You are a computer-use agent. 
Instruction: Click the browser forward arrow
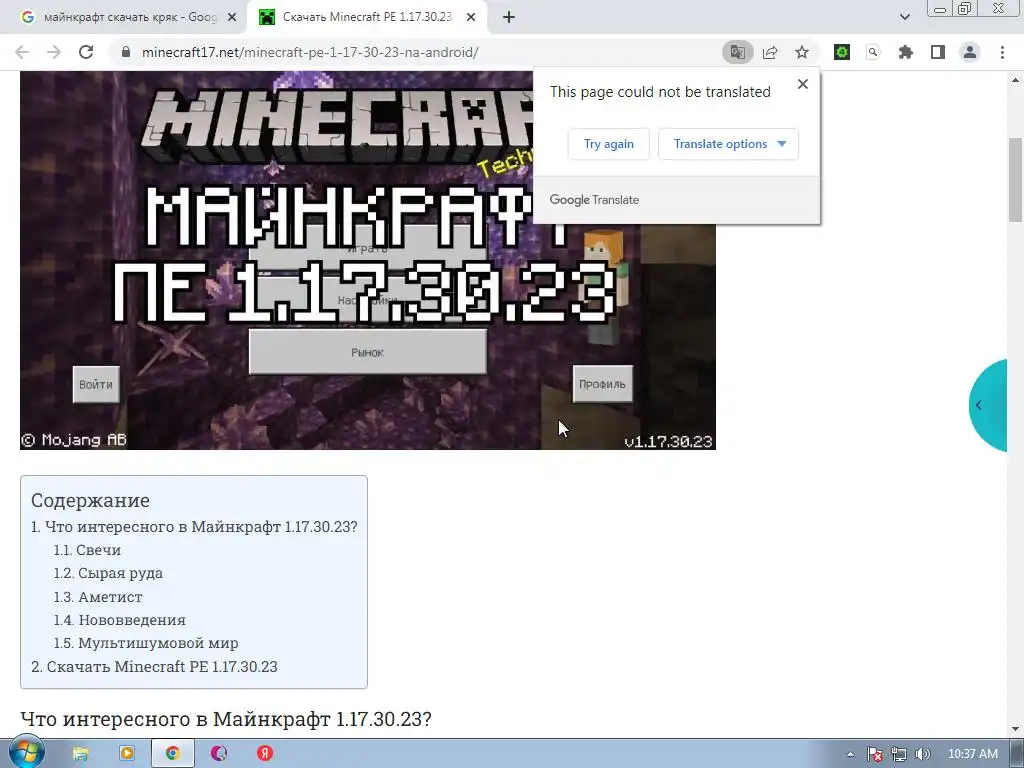[x=54, y=52]
